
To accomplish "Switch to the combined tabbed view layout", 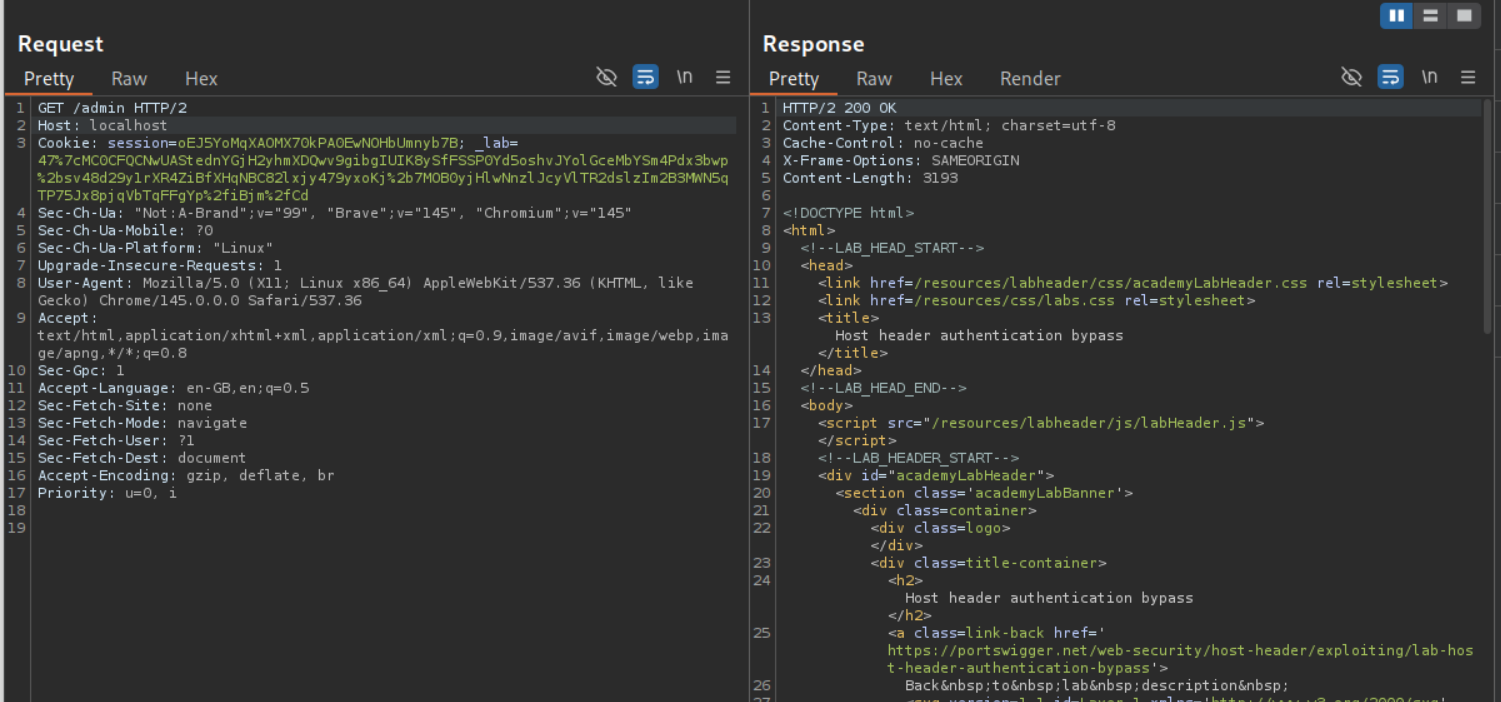I will coord(1464,15).
